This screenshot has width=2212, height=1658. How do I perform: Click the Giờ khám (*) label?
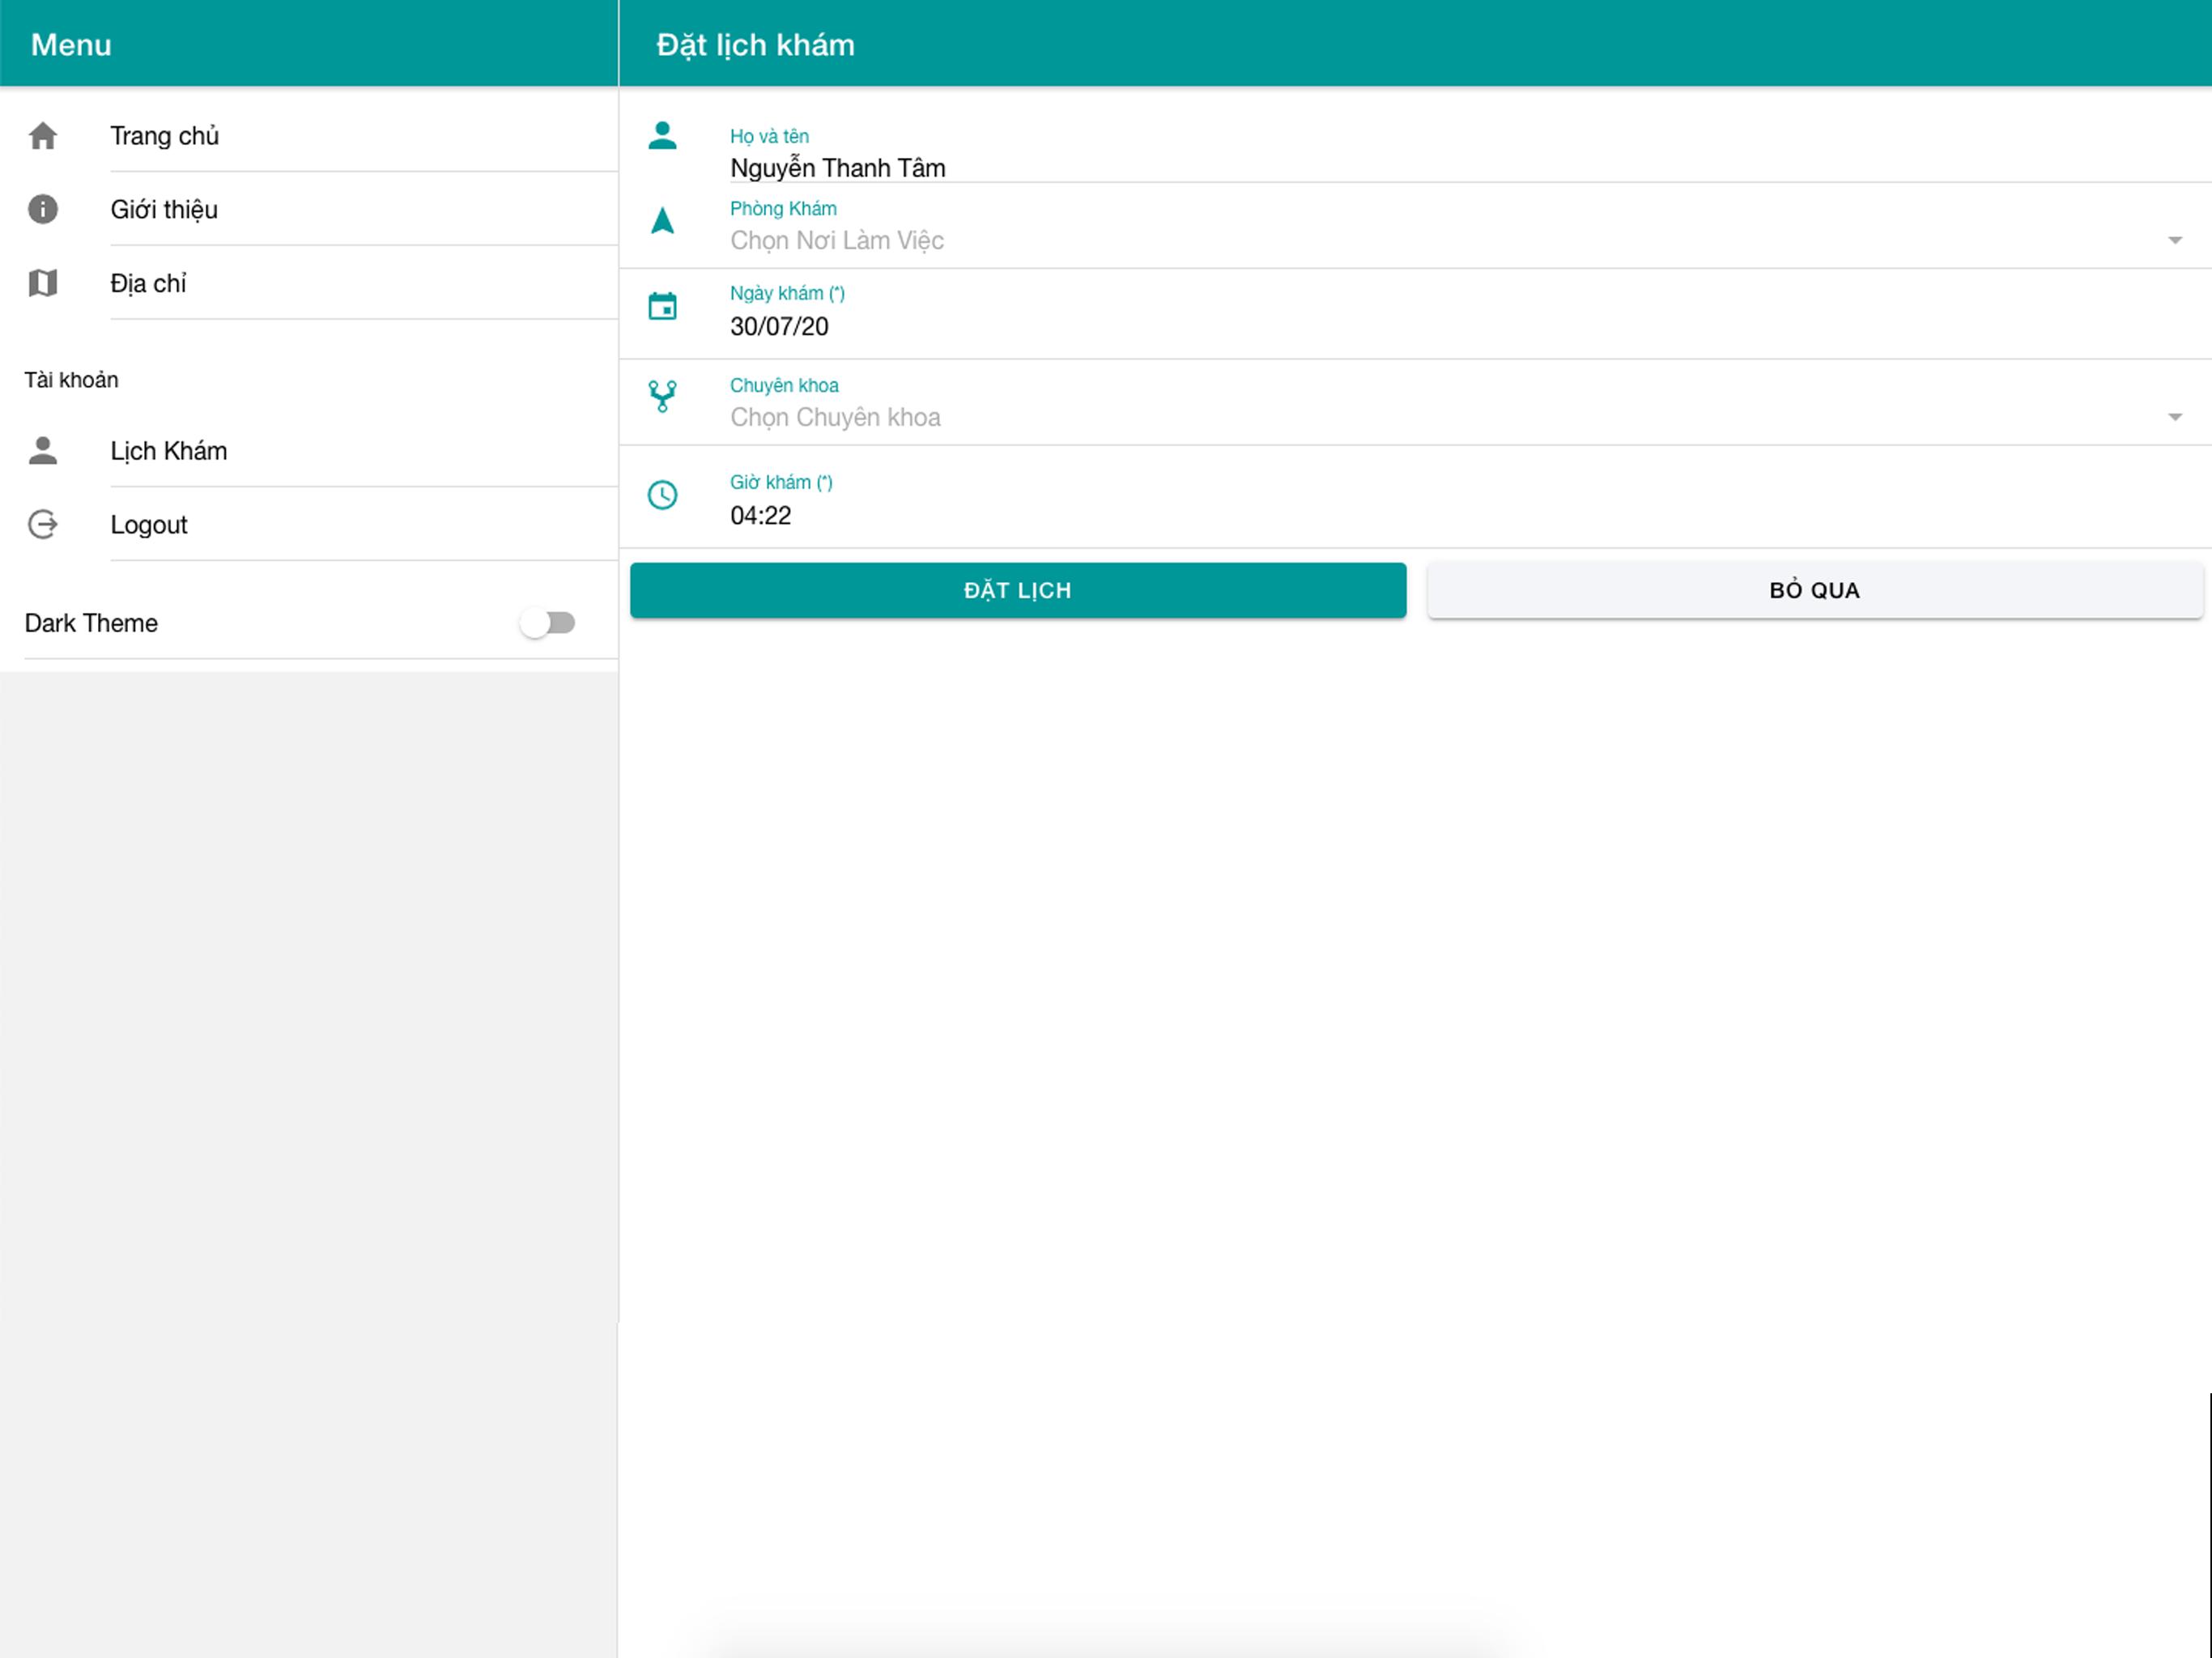pyautogui.click(x=781, y=482)
